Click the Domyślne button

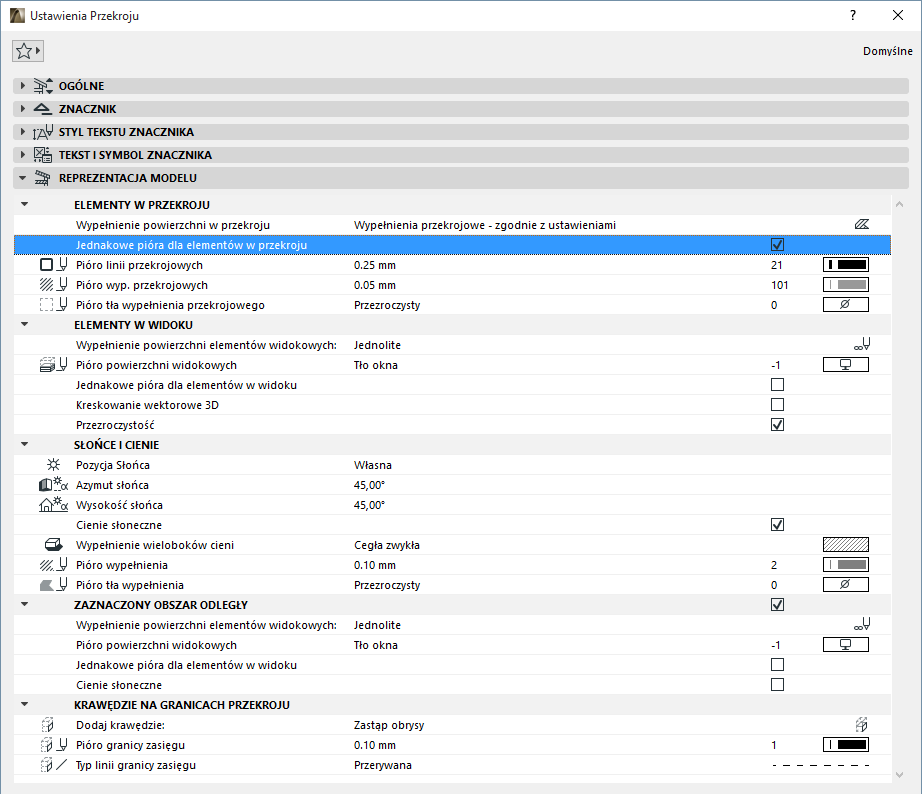[x=887, y=51]
